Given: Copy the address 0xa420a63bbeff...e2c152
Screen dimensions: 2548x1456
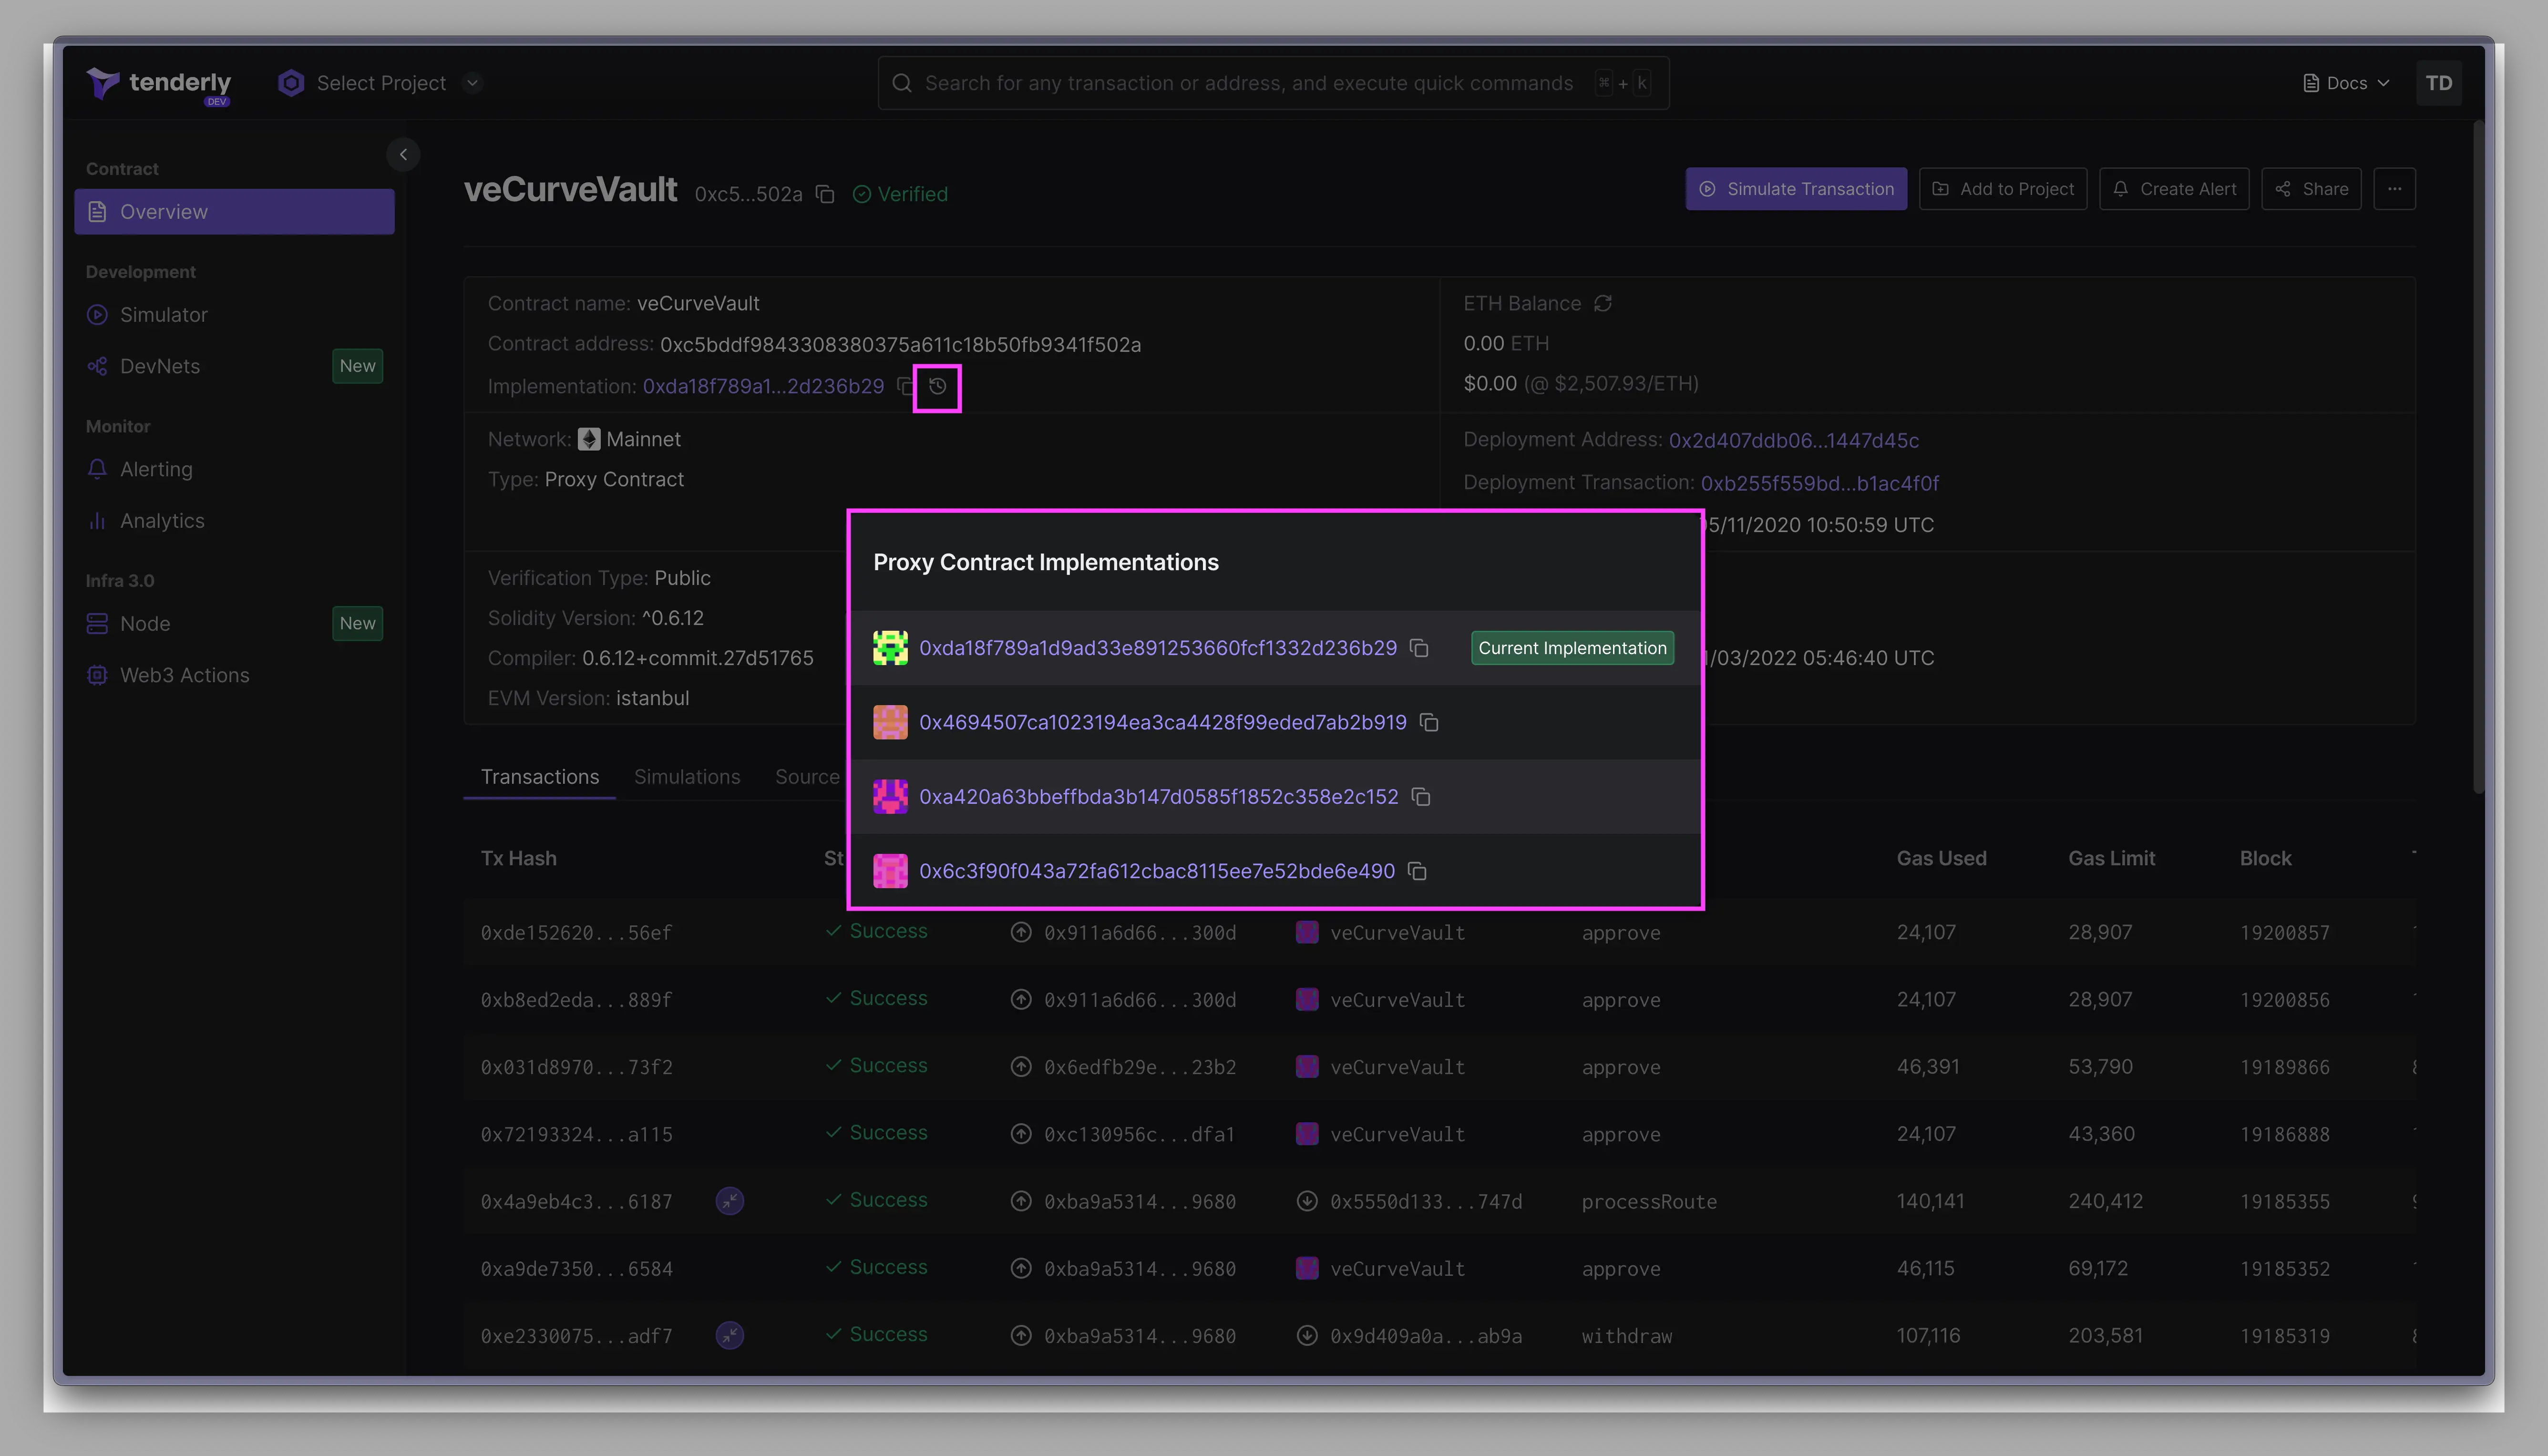Looking at the screenshot, I should click(x=1421, y=797).
